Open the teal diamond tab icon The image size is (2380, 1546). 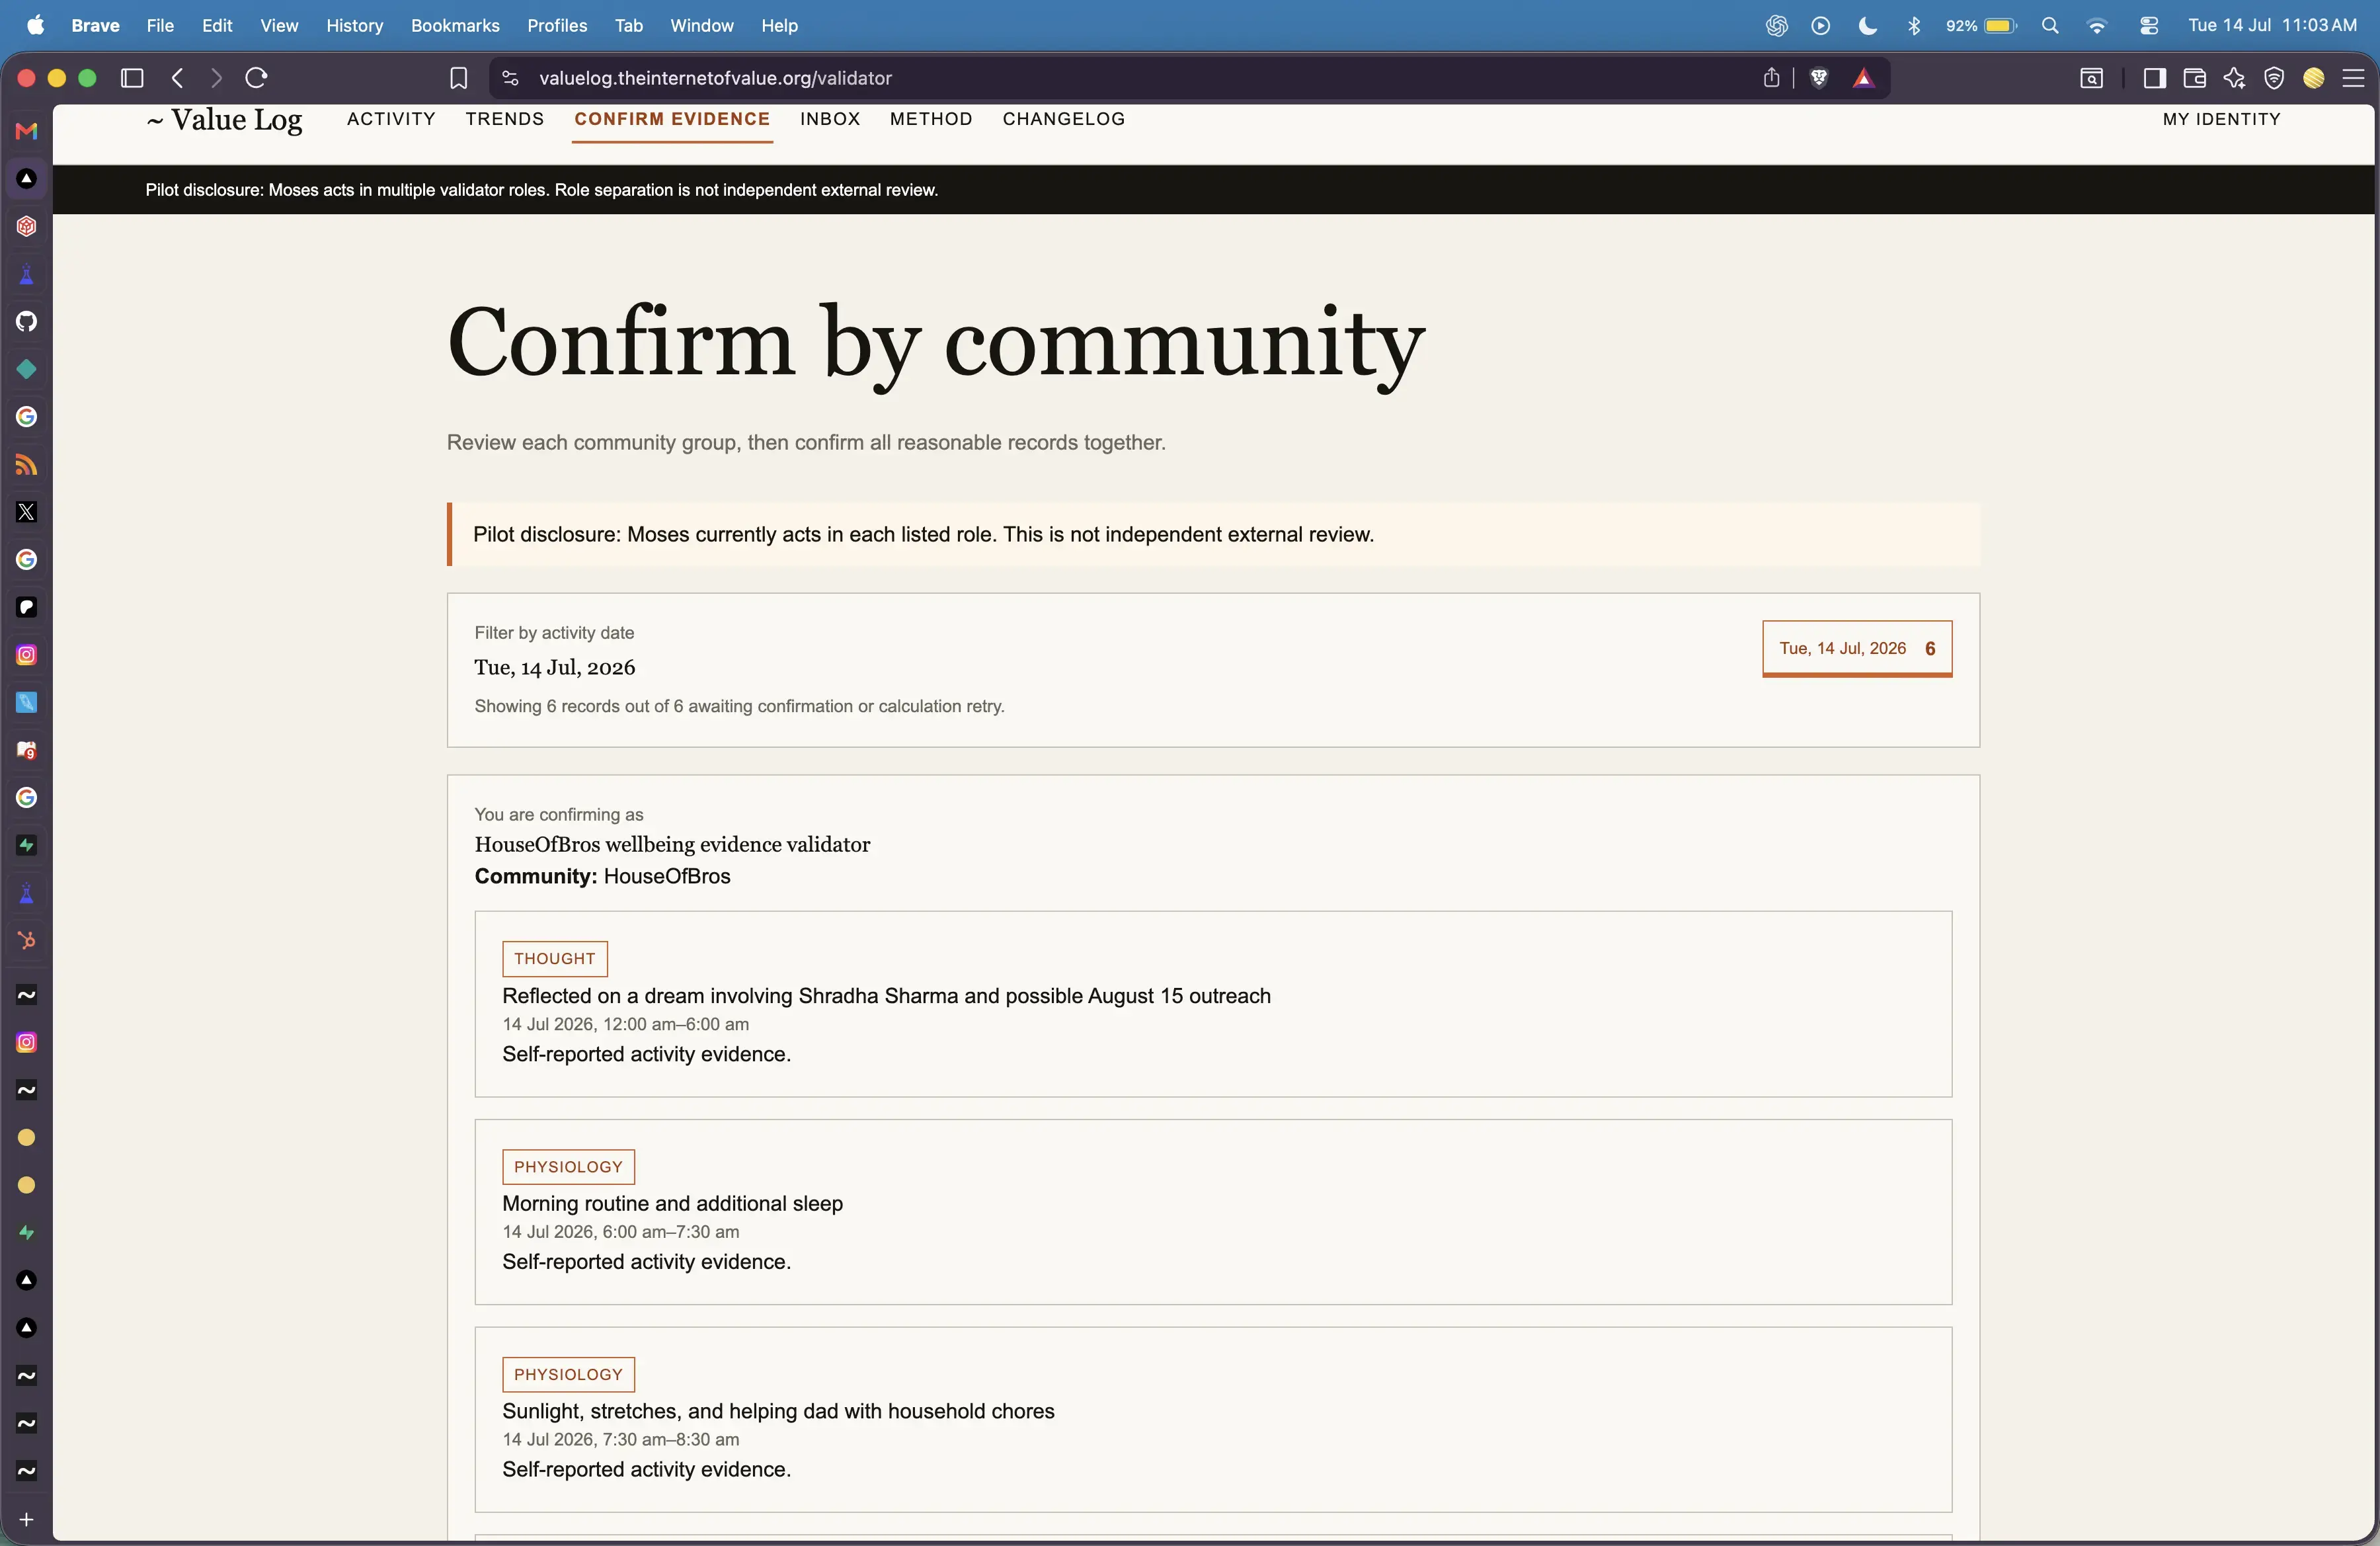27,369
